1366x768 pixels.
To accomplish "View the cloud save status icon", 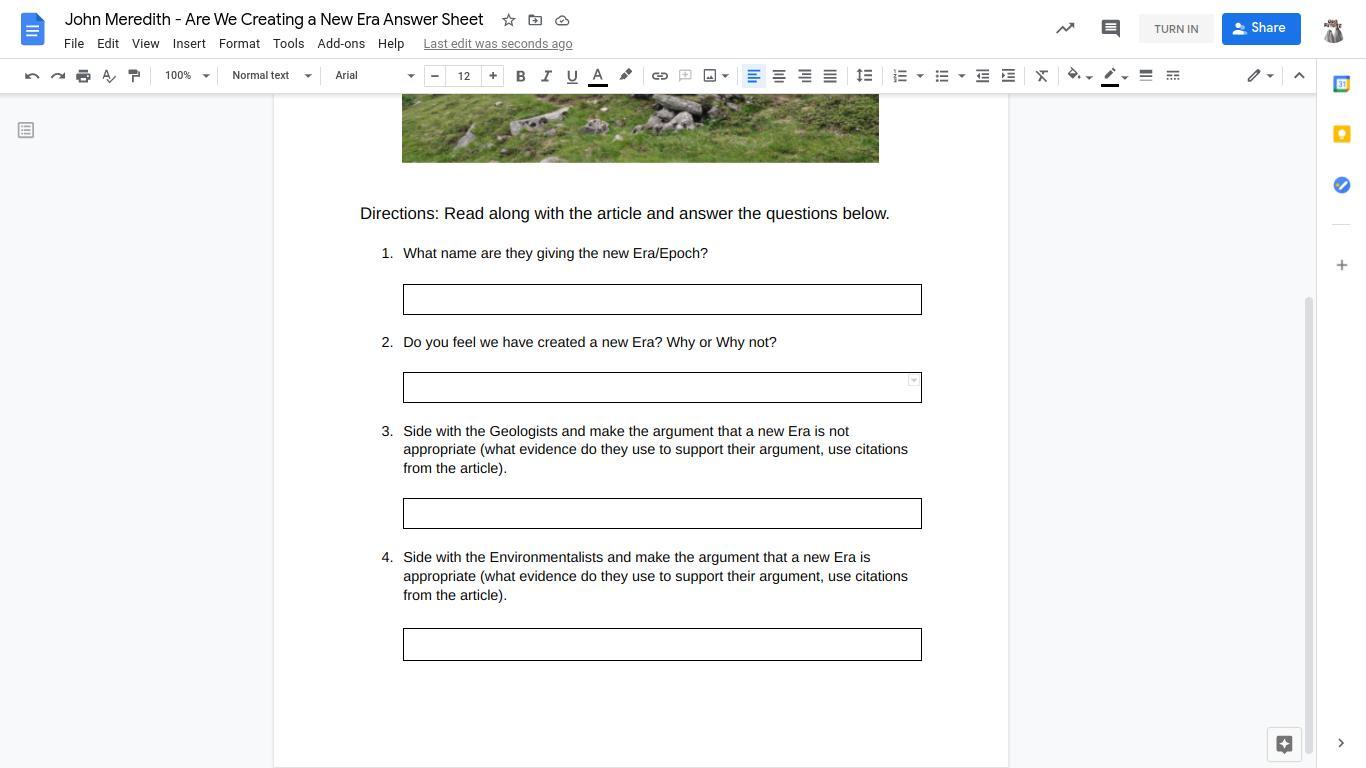I will tap(562, 20).
